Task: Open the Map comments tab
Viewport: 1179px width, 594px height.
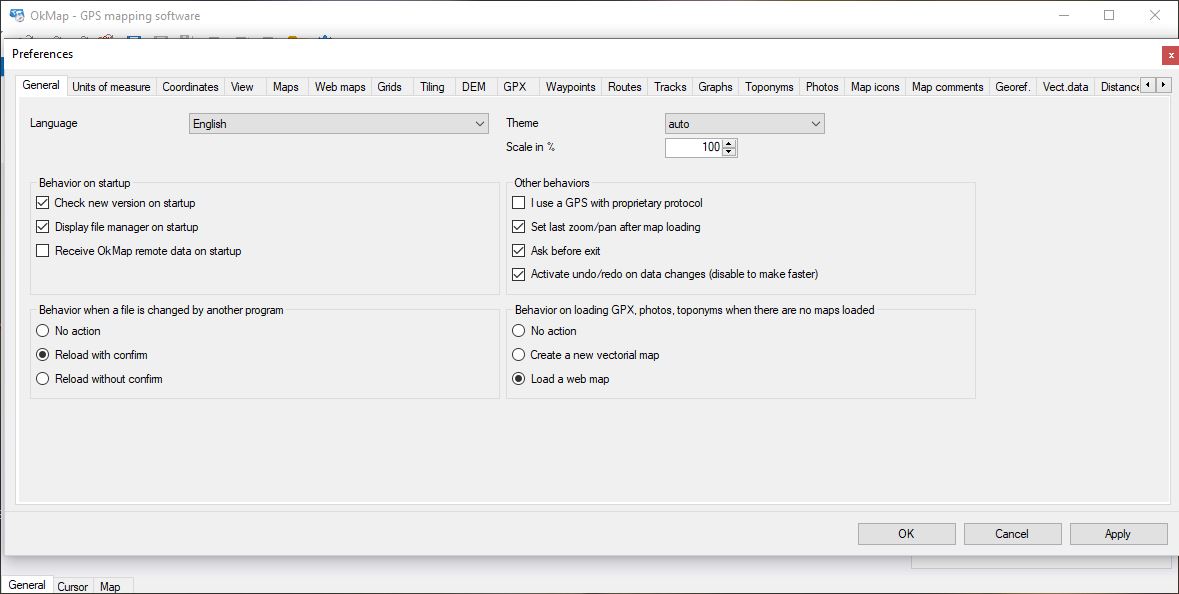Action: pyautogui.click(x=947, y=87)
